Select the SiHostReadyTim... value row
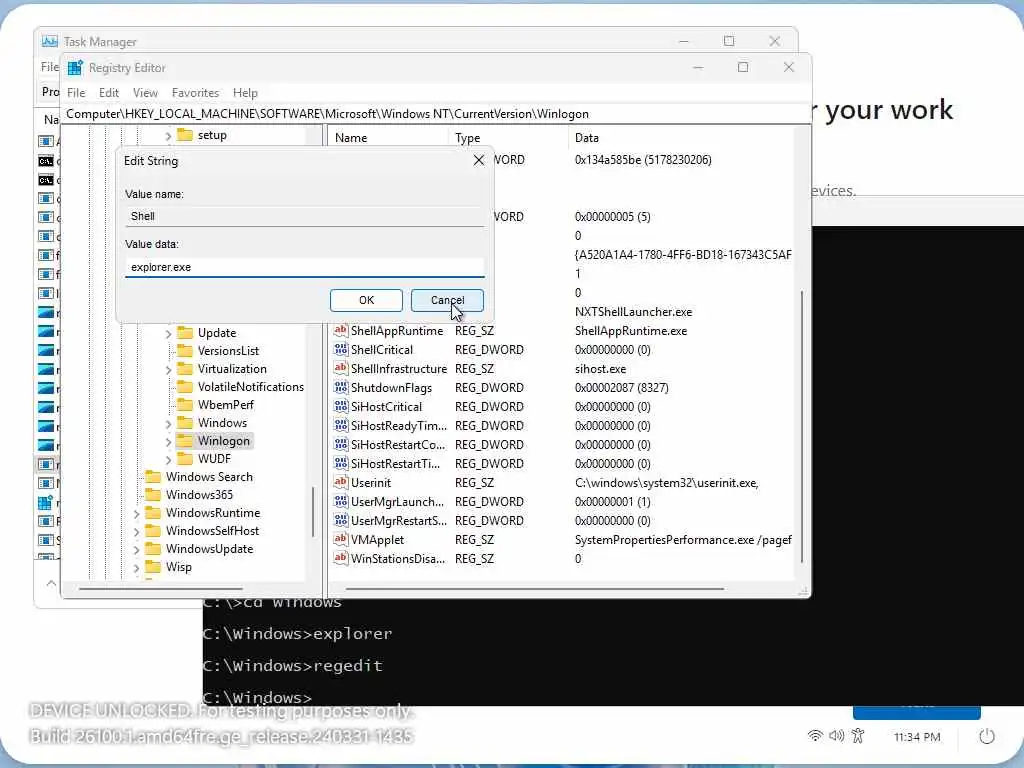The width and height of the screenshot is (1024, 768). tap(562, 426)
